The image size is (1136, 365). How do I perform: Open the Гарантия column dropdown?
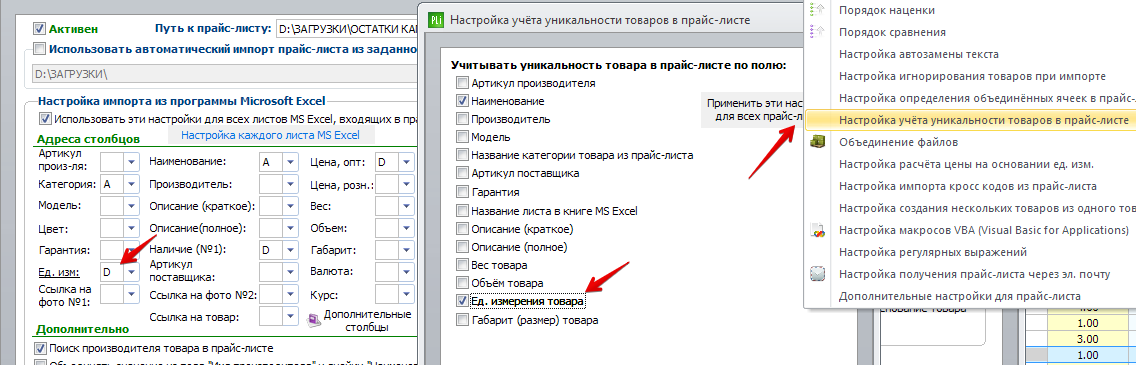pyautogui.click(x=131, y=251)
